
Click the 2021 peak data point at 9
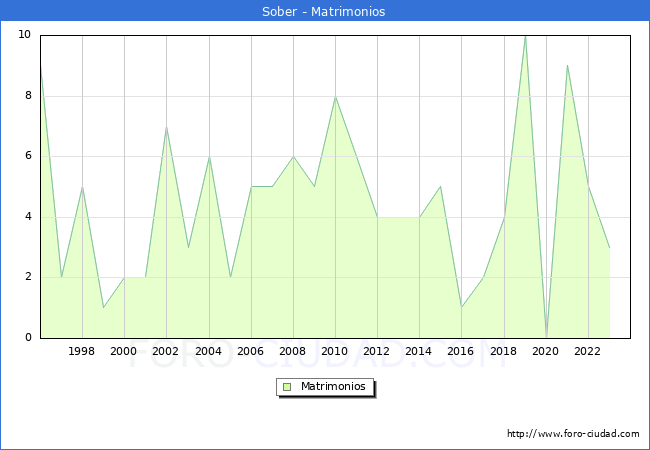[567, 65]
